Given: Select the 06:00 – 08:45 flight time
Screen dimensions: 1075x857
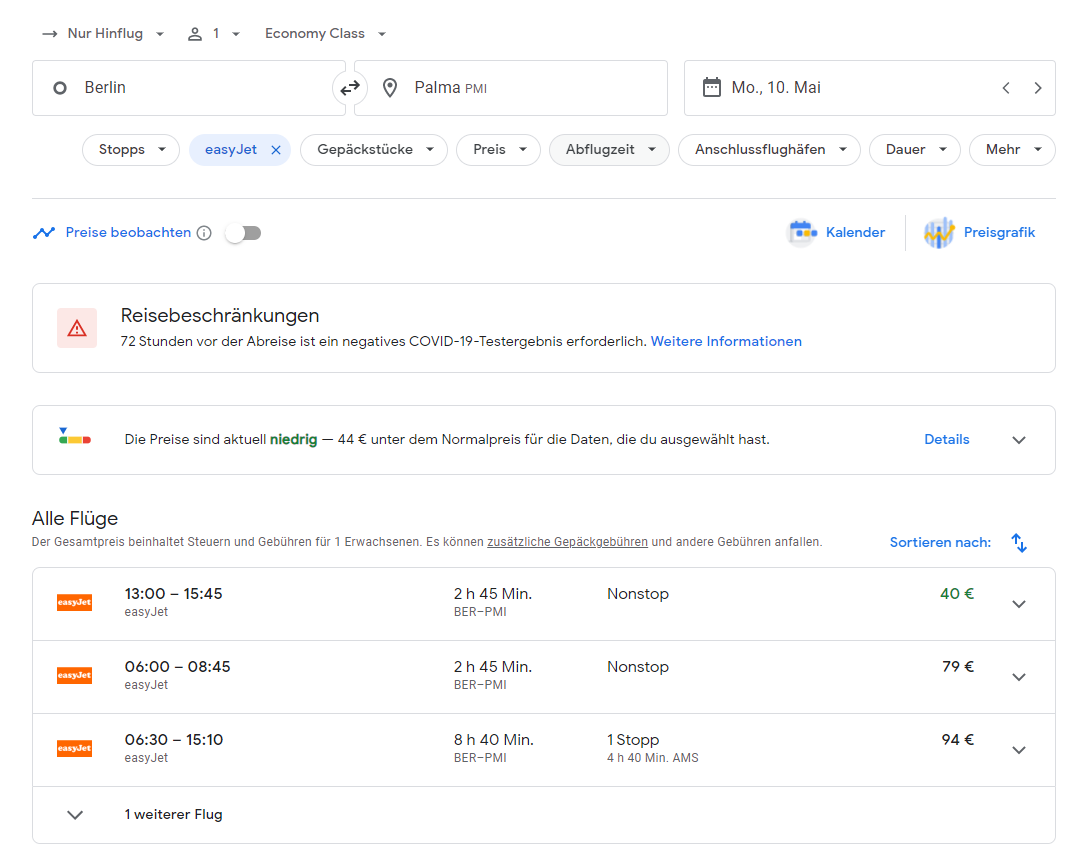Looking at the screenshot, I should point(178,667).
